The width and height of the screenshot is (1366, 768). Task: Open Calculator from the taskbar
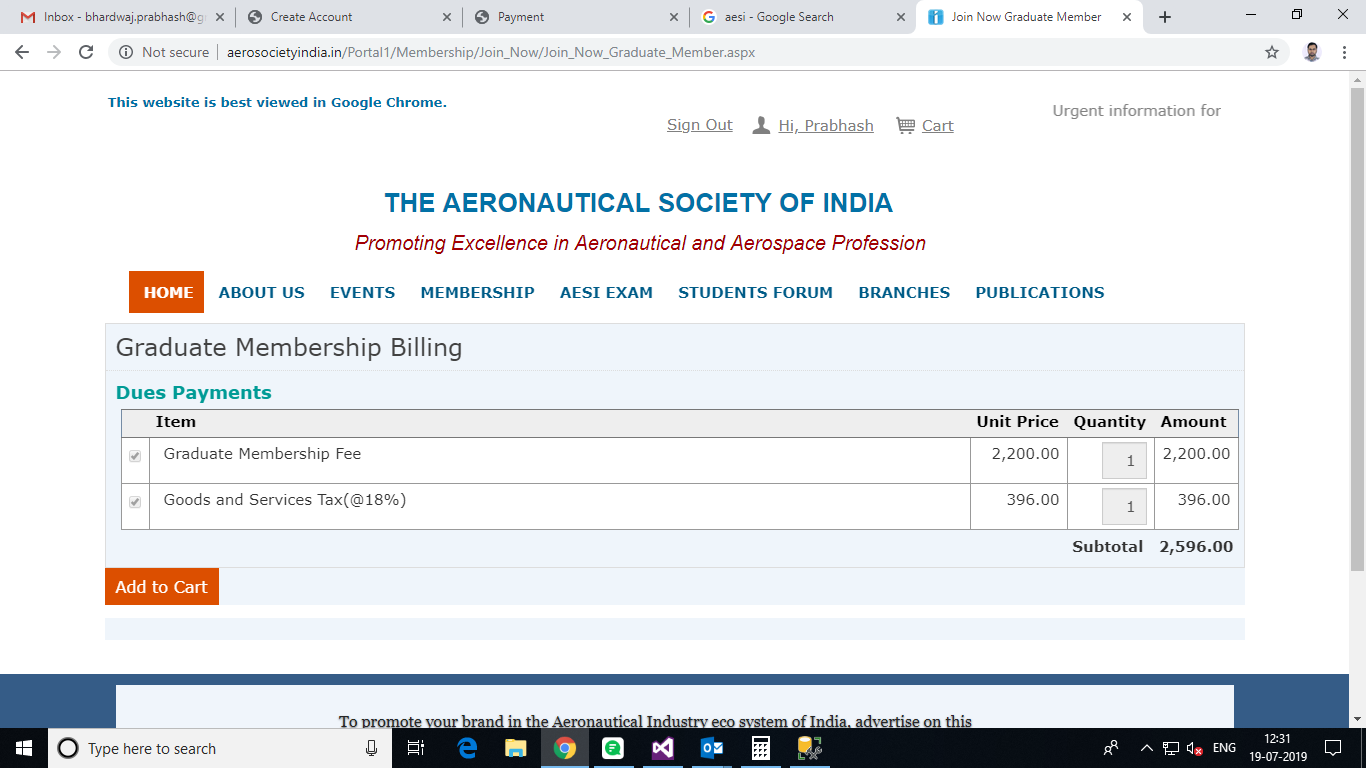(x=760, y=748)
